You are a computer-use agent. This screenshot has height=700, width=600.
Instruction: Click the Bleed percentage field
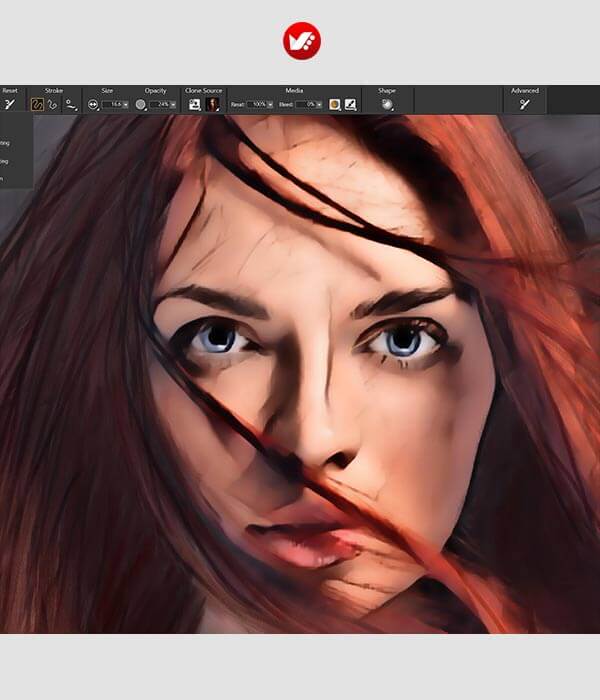coord(306,104)
